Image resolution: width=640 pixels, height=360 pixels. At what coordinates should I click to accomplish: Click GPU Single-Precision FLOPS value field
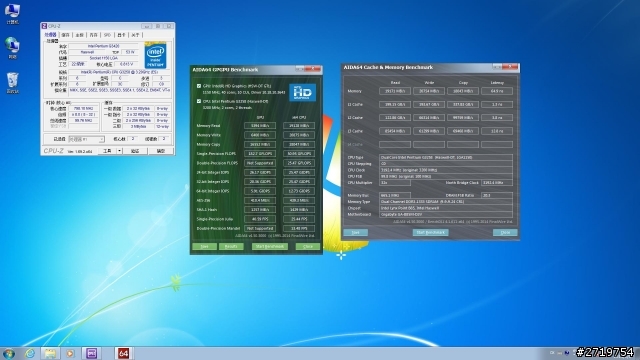(260, 154)
